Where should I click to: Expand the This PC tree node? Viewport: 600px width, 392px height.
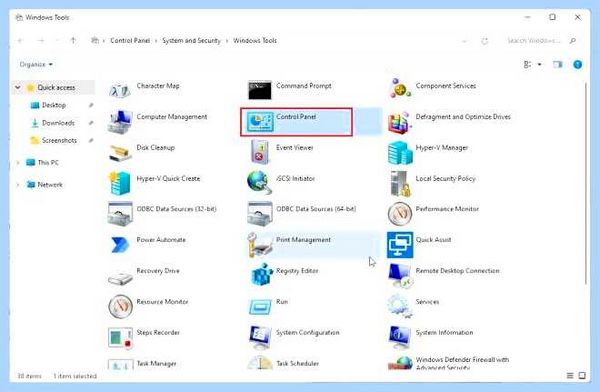[x=18, y=163]
